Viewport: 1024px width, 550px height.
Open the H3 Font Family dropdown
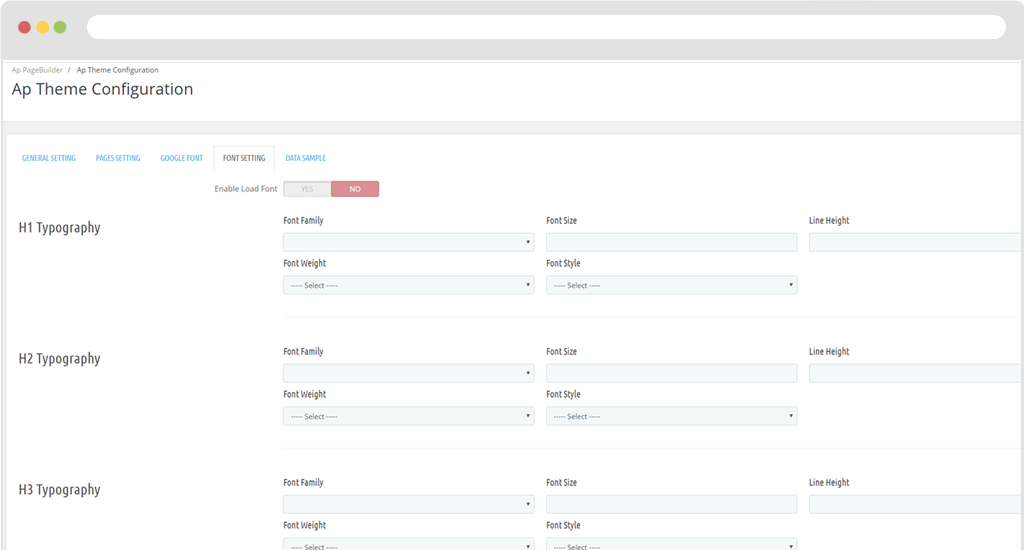coord(408,504)
